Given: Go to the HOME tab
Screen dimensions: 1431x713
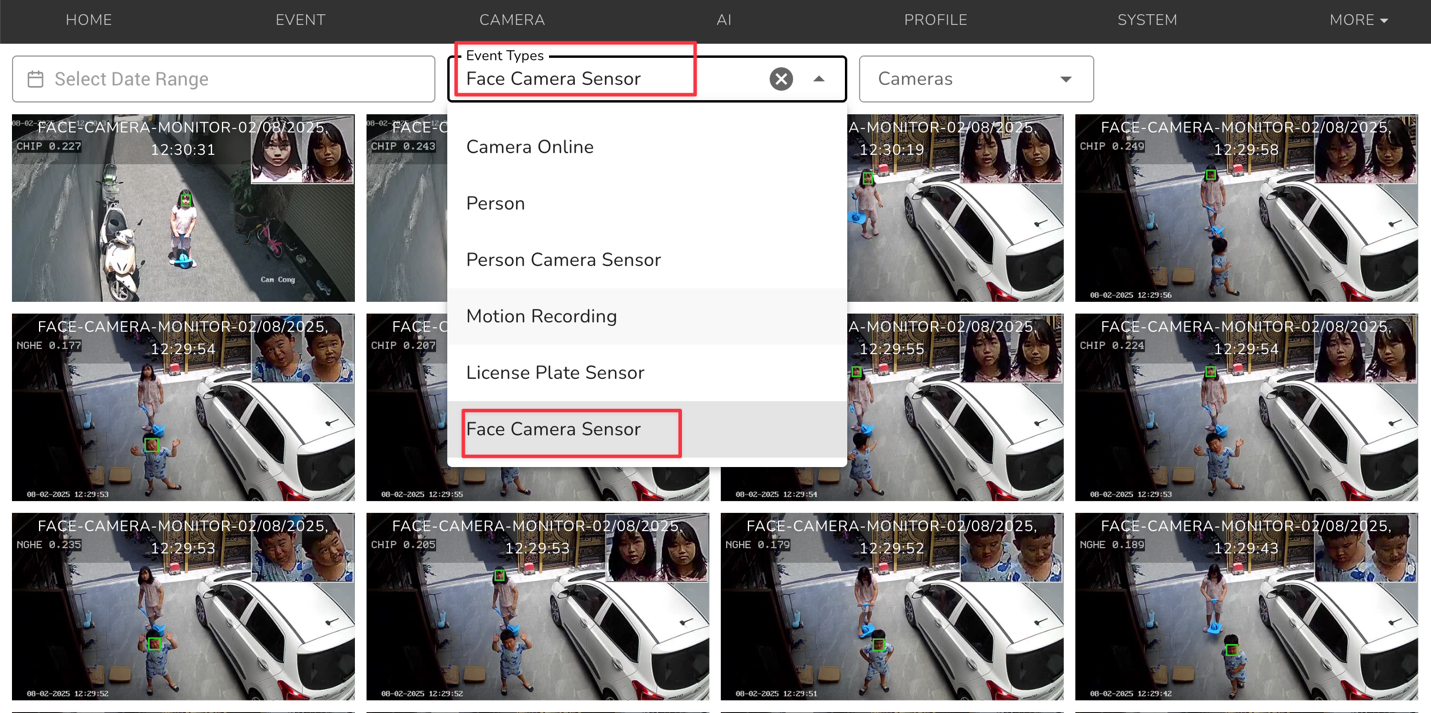Looking at the screenshot, I should click(88, 20).
